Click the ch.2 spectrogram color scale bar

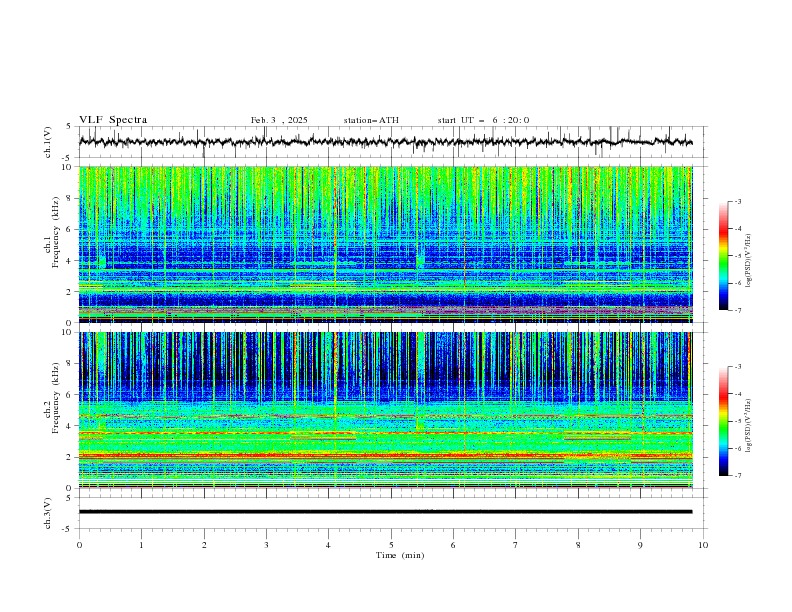(x=723, y=421)
